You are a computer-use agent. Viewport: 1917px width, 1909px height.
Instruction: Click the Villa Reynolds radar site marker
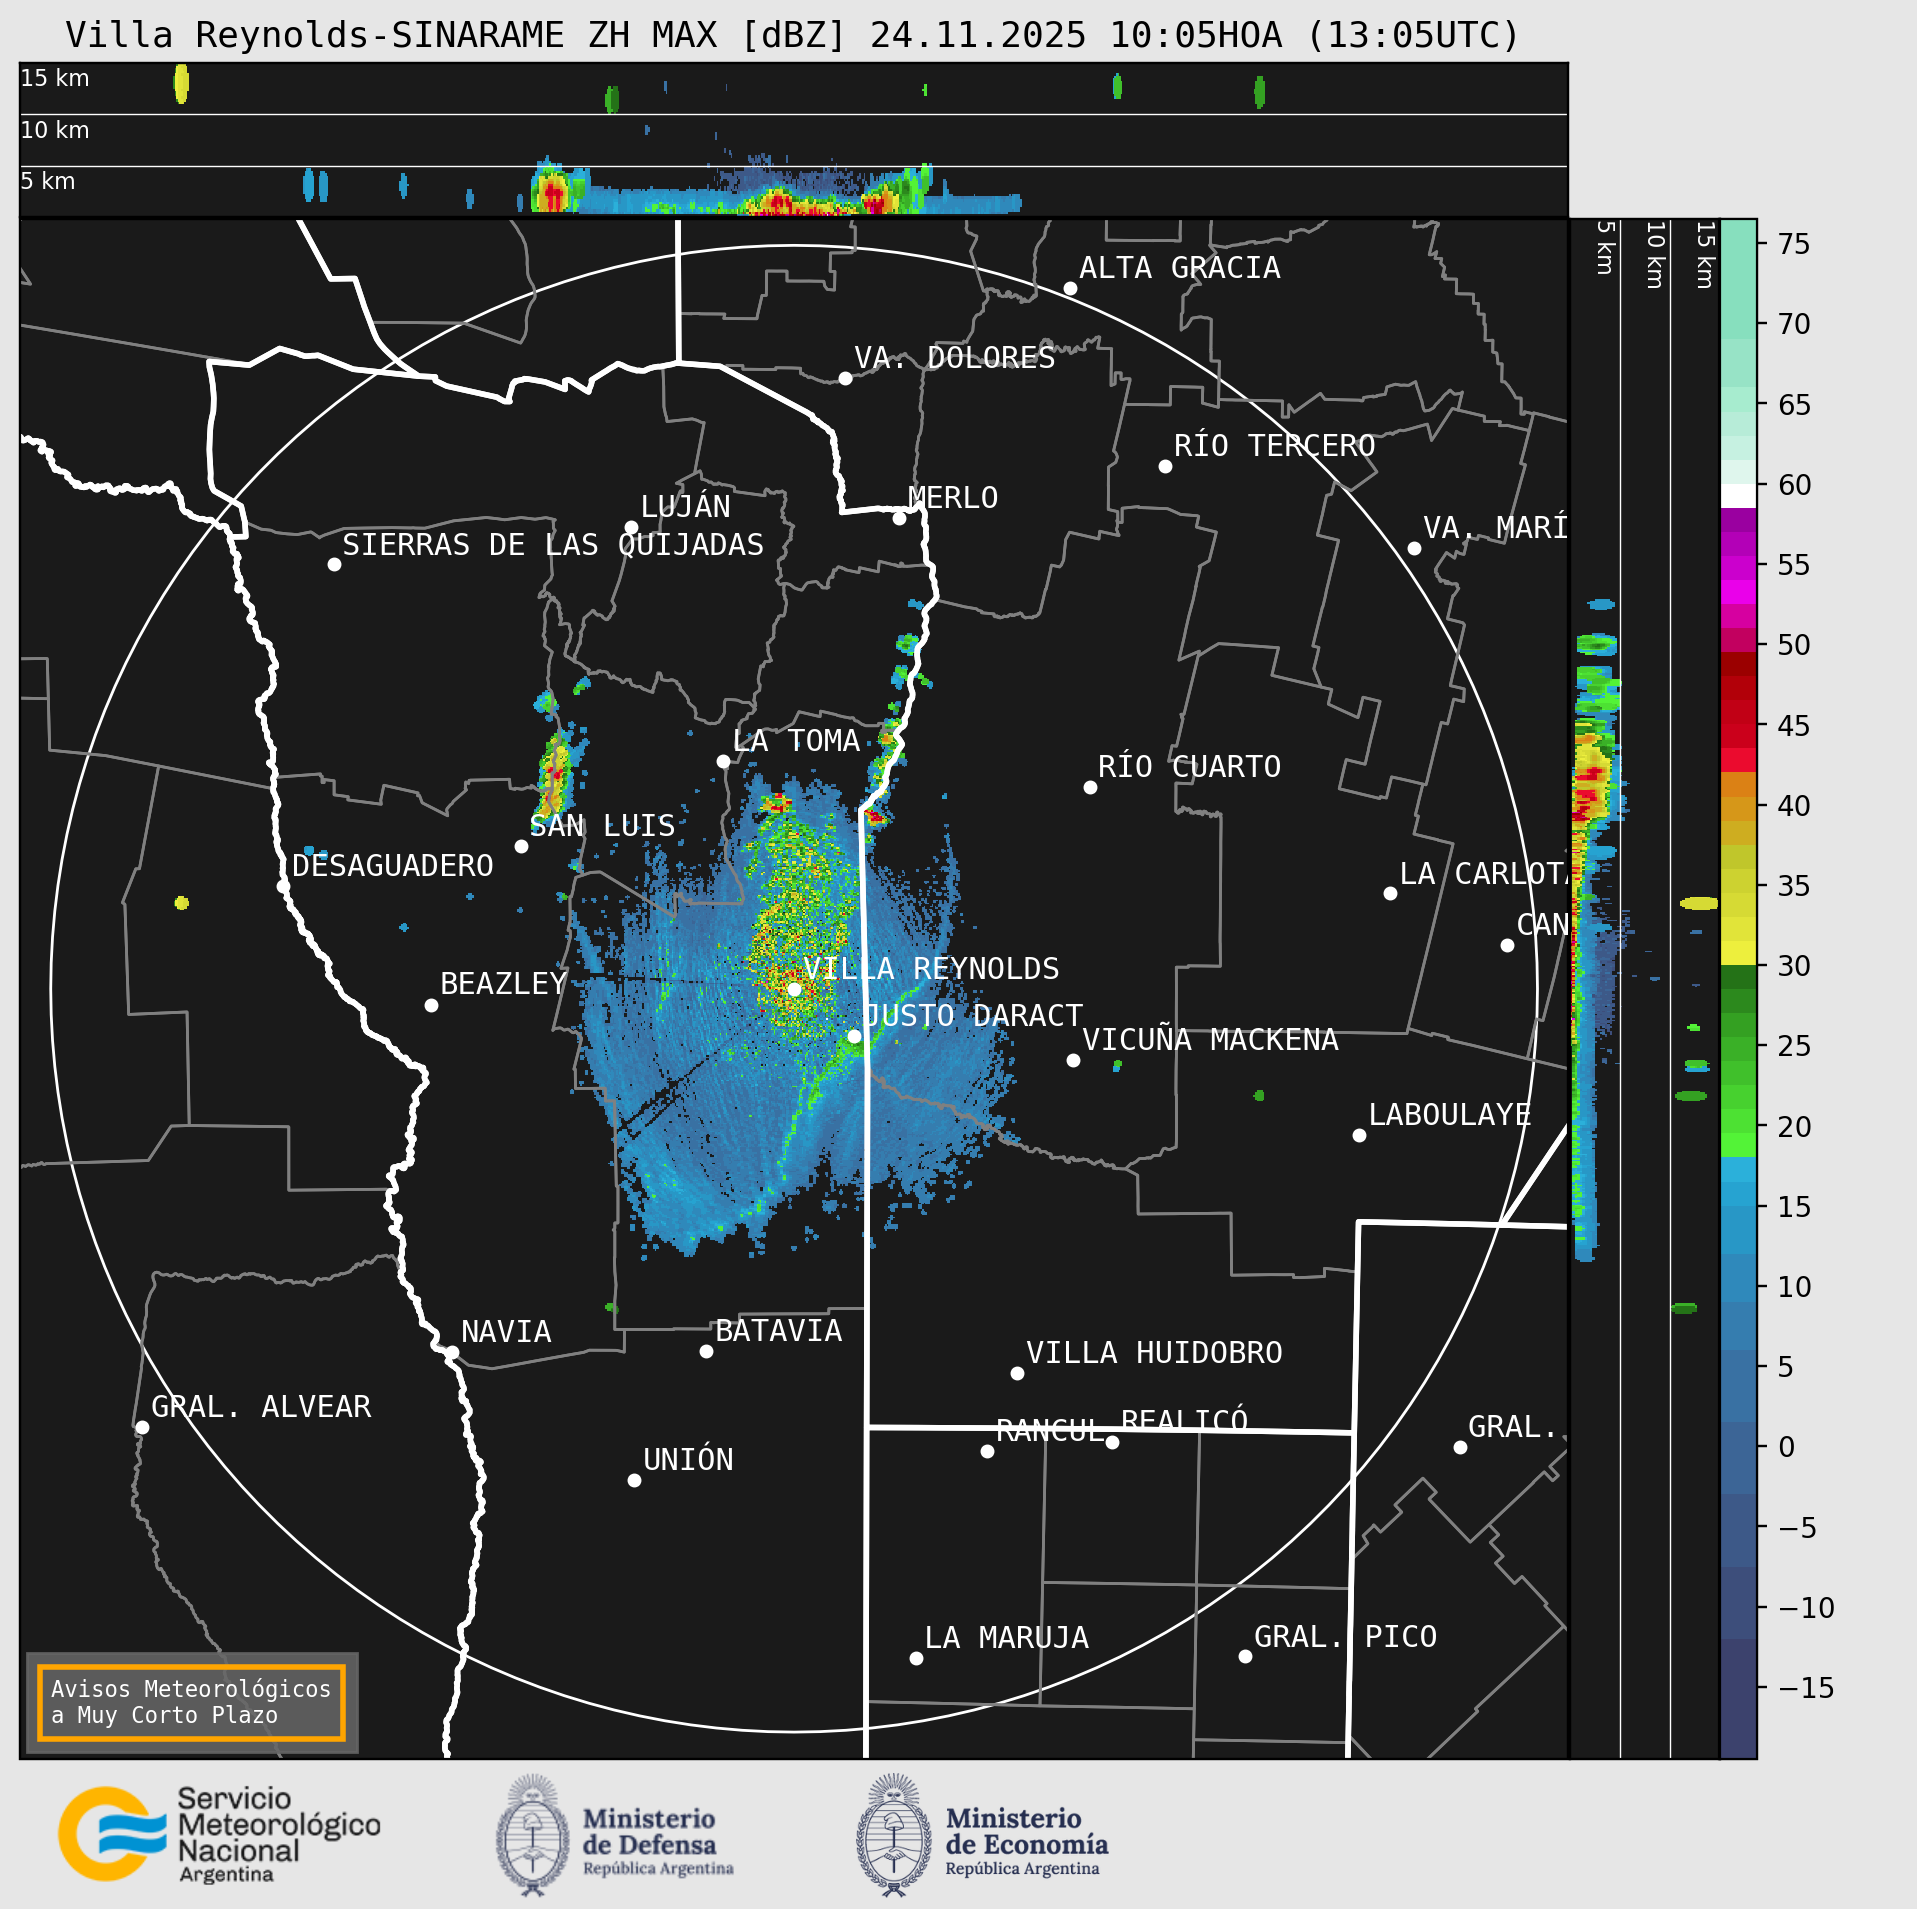click(x=794, y=989)
